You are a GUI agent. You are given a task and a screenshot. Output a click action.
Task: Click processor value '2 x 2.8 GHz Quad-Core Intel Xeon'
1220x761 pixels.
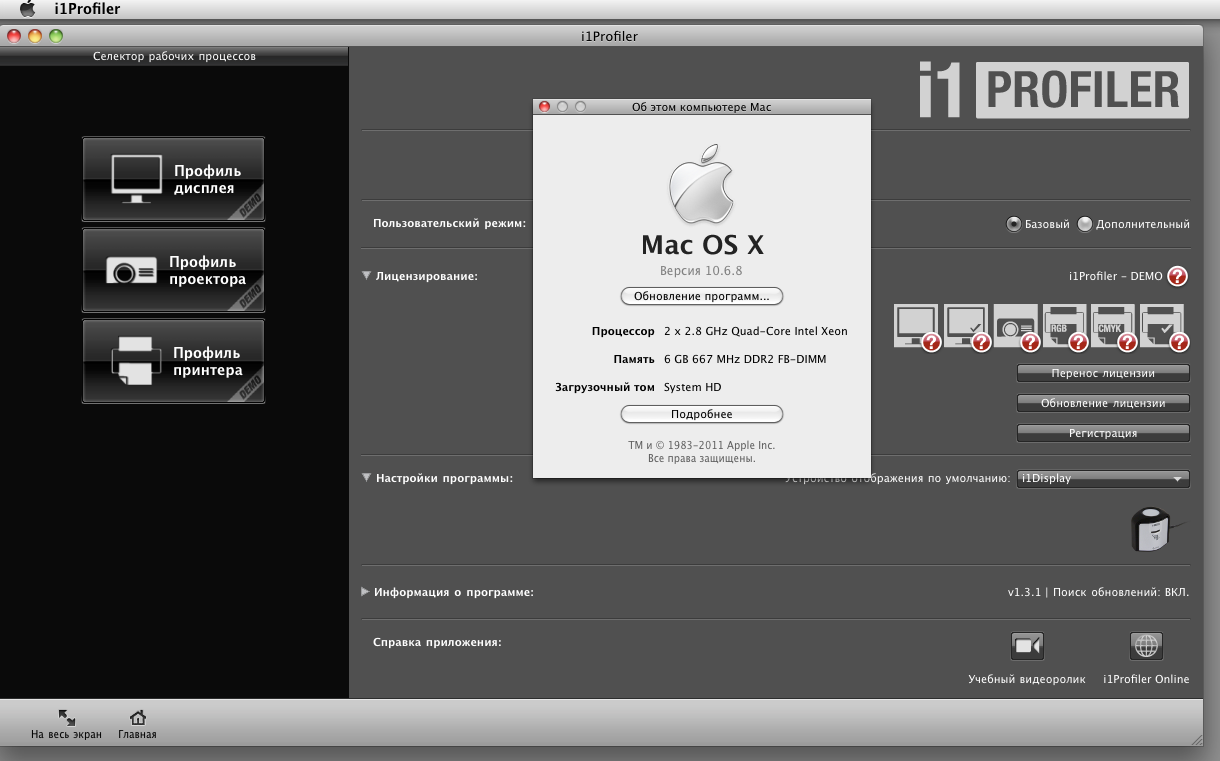click(755, 330)
